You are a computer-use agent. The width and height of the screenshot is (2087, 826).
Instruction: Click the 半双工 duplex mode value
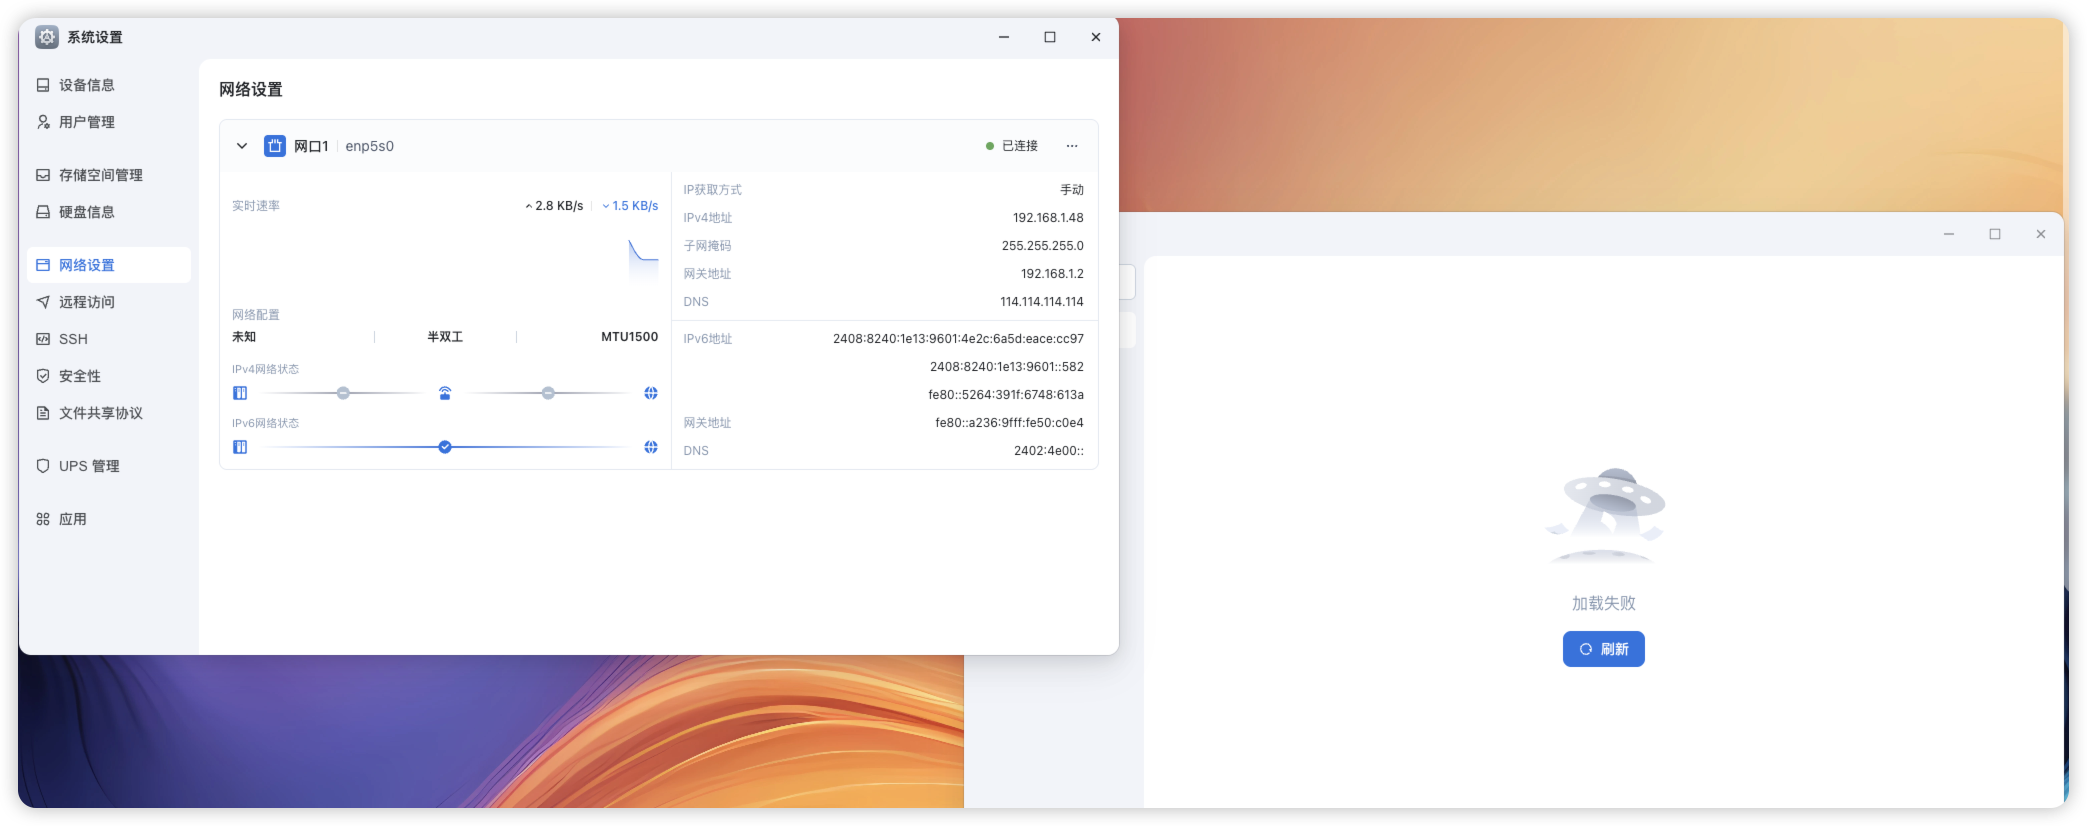(445, 337)
